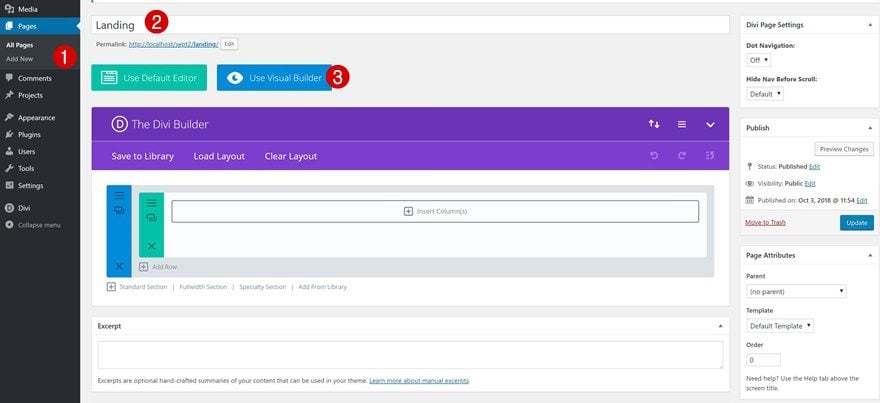
Task: Click the Insert Column(s) area
Action: tap(435, 212)
